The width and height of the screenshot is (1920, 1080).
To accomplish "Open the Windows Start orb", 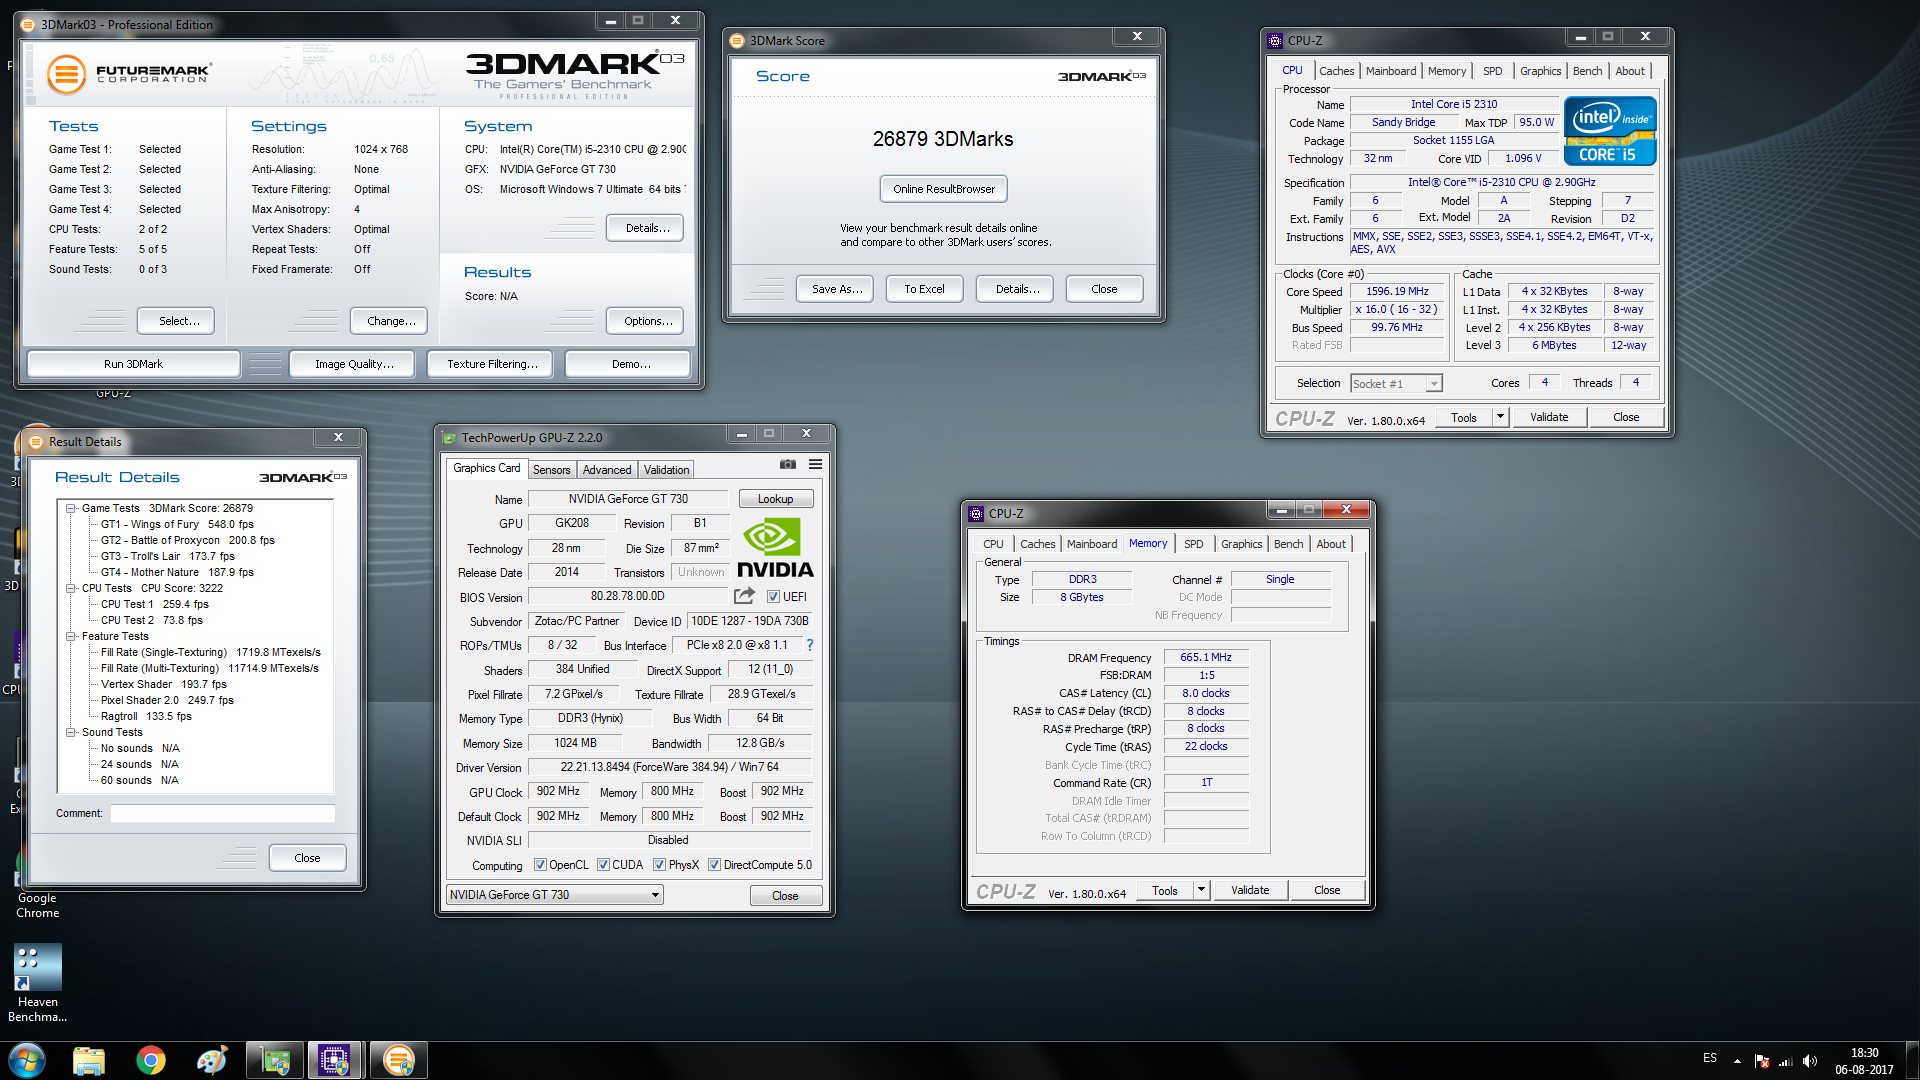I will point(27,1060).
